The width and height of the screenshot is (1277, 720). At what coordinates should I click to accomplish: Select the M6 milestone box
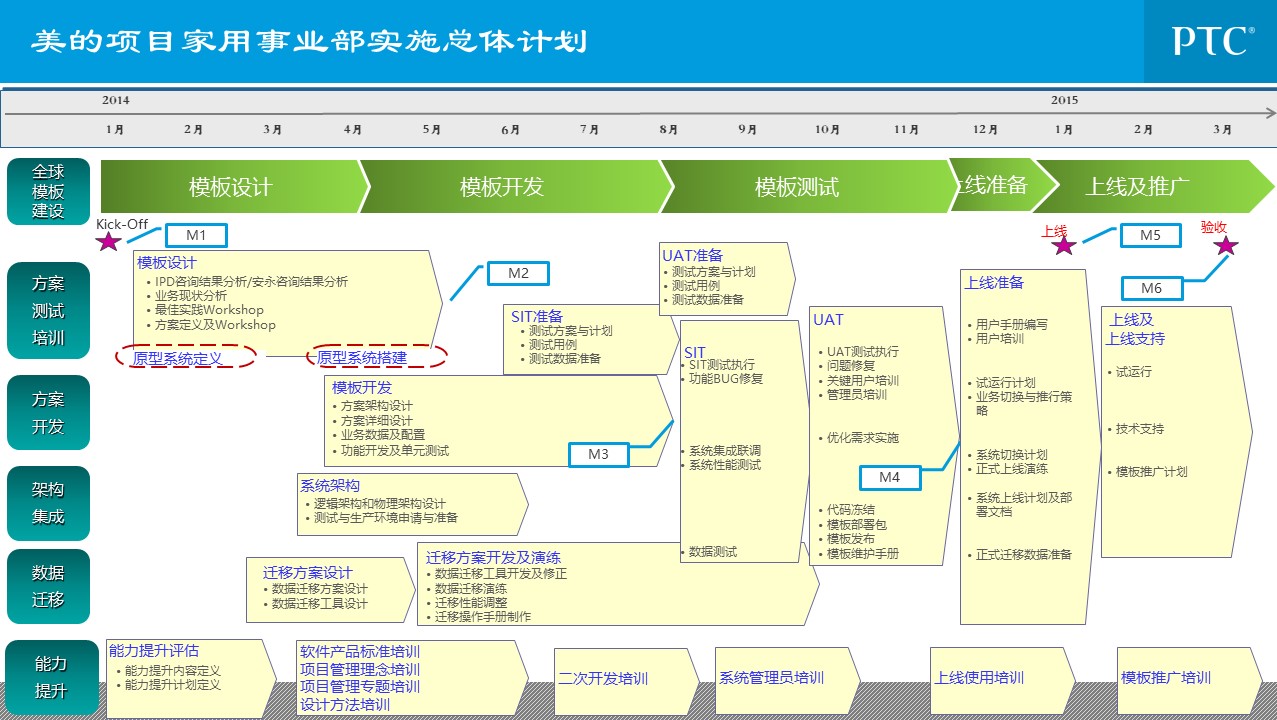click(x=1151, y=288)
